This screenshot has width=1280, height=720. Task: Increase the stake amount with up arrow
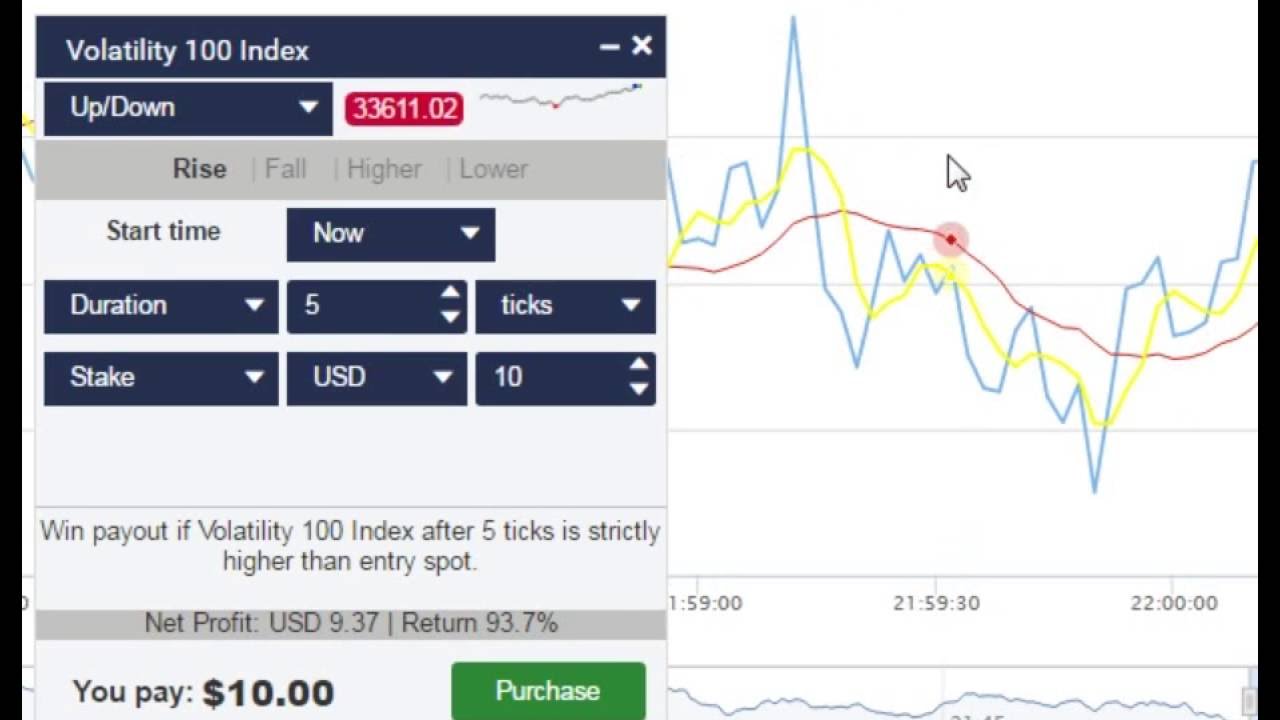[x=639, y=365]
